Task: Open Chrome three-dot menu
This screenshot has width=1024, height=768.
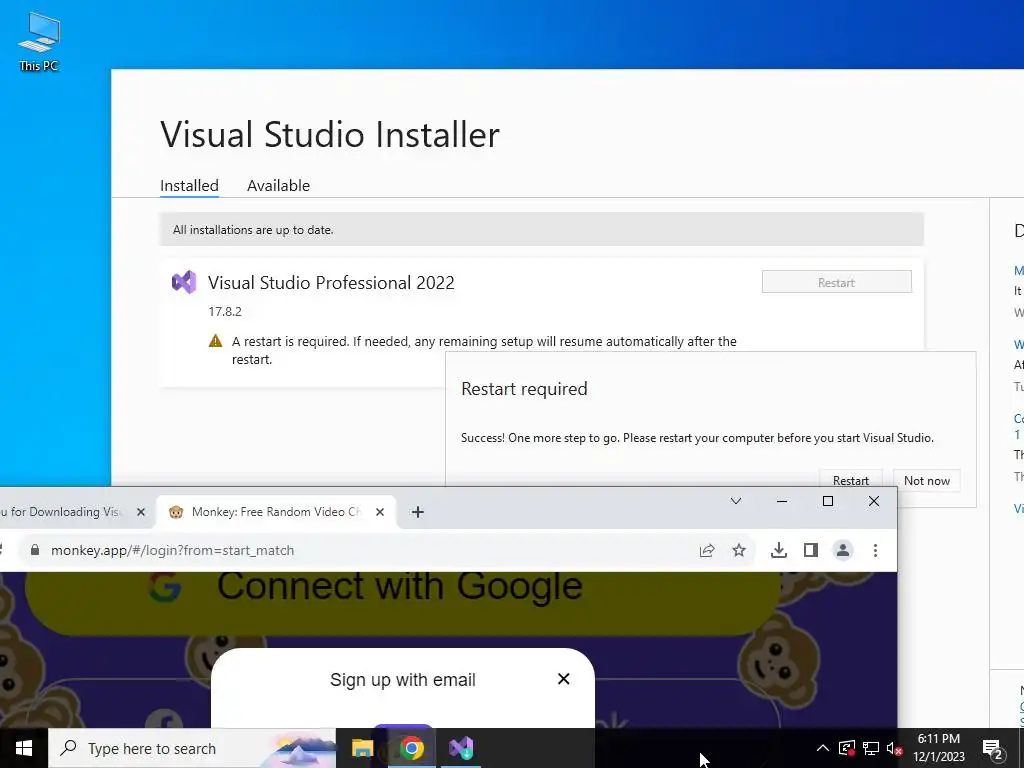Action: [875, 551]
